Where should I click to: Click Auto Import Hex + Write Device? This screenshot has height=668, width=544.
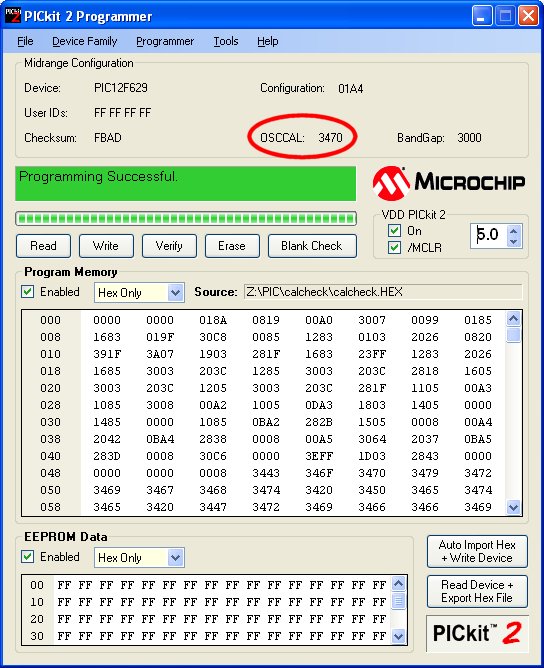[477, 551]
